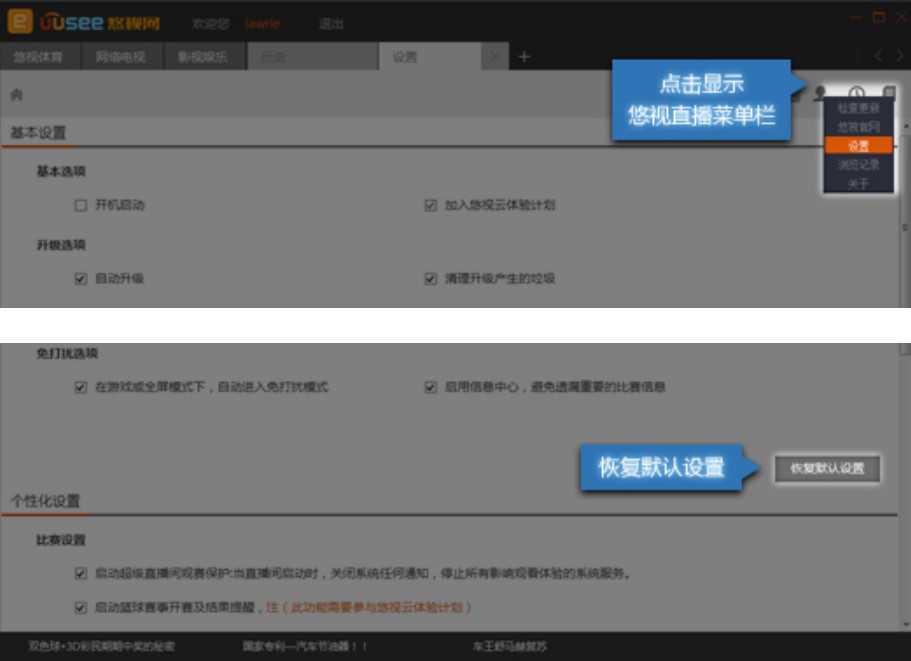Switch to the 网络电视 tab
Image resolution: width=911 pixels, height=661 pixels.
click(122, 56)
